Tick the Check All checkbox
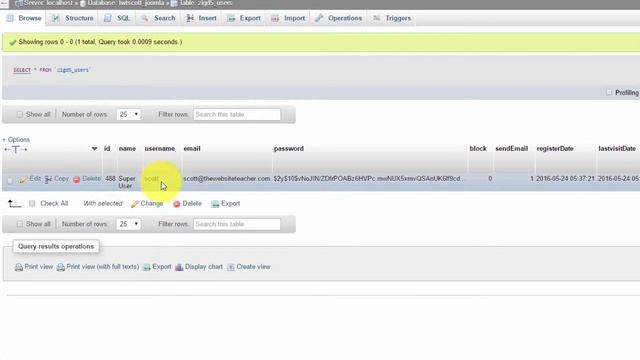The width and height of the screenshot is (640, 360). click(x=32, y=203)
